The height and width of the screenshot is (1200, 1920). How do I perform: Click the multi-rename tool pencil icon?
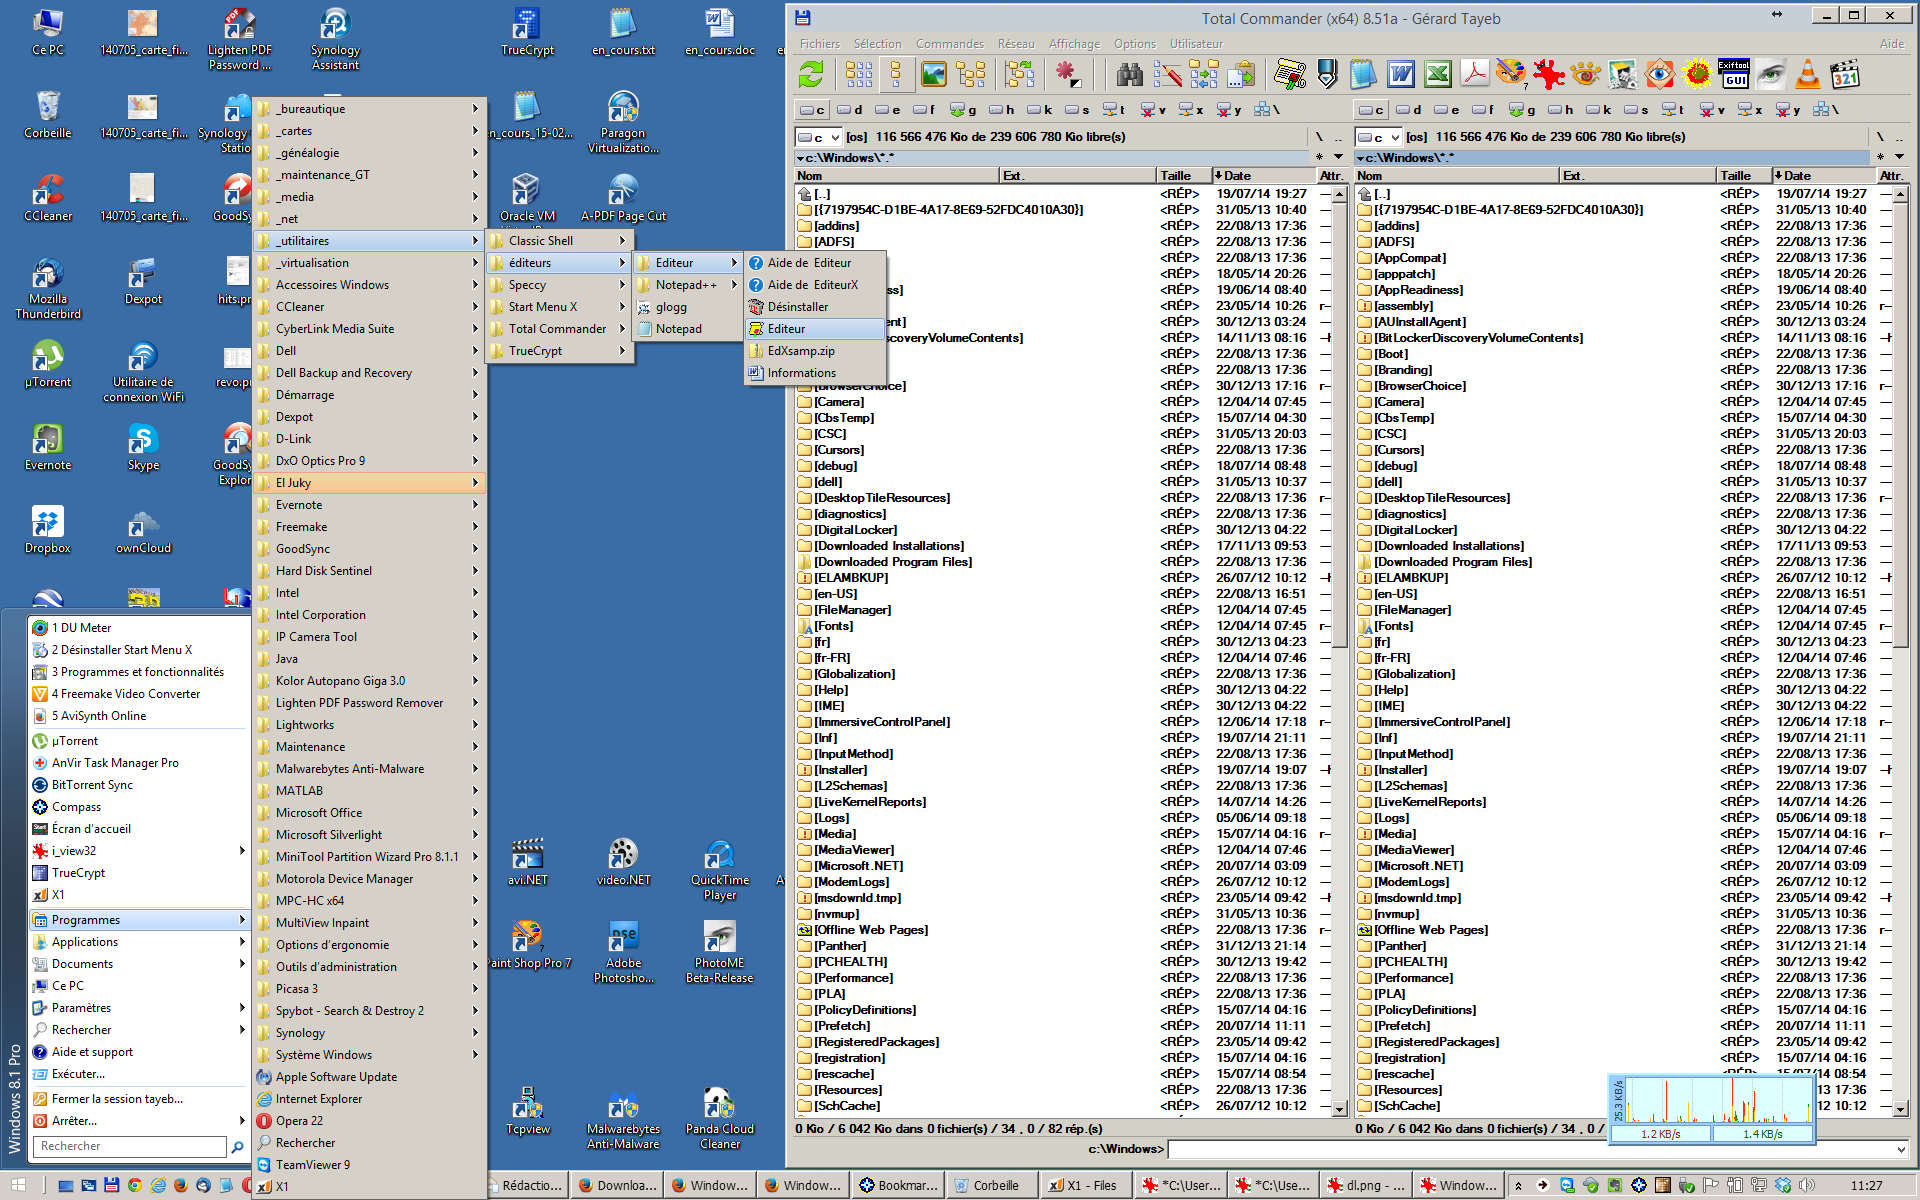(x=1167, y=74)
